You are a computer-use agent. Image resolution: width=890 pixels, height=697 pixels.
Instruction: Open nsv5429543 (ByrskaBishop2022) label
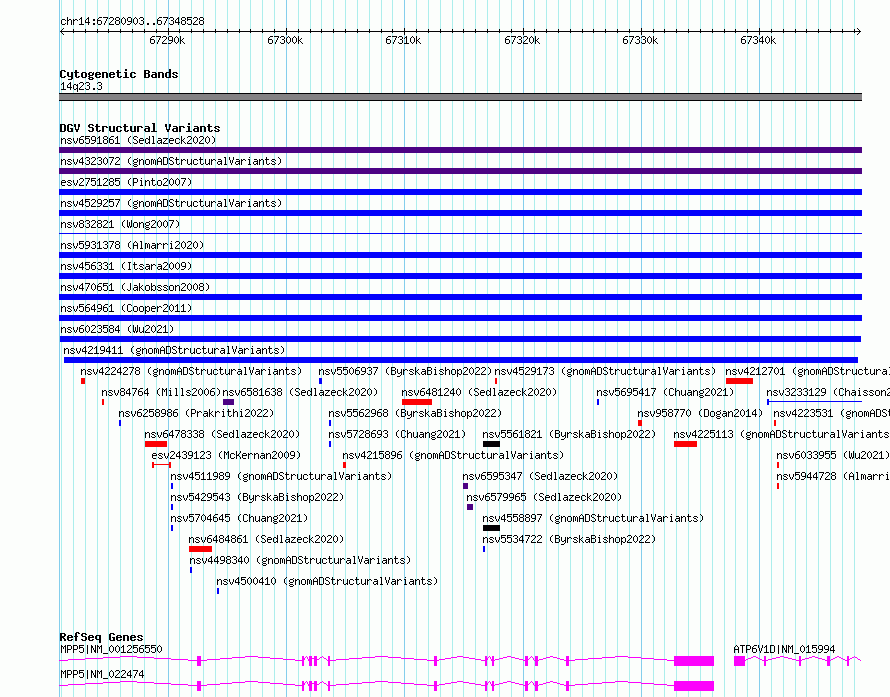[257, 497]
